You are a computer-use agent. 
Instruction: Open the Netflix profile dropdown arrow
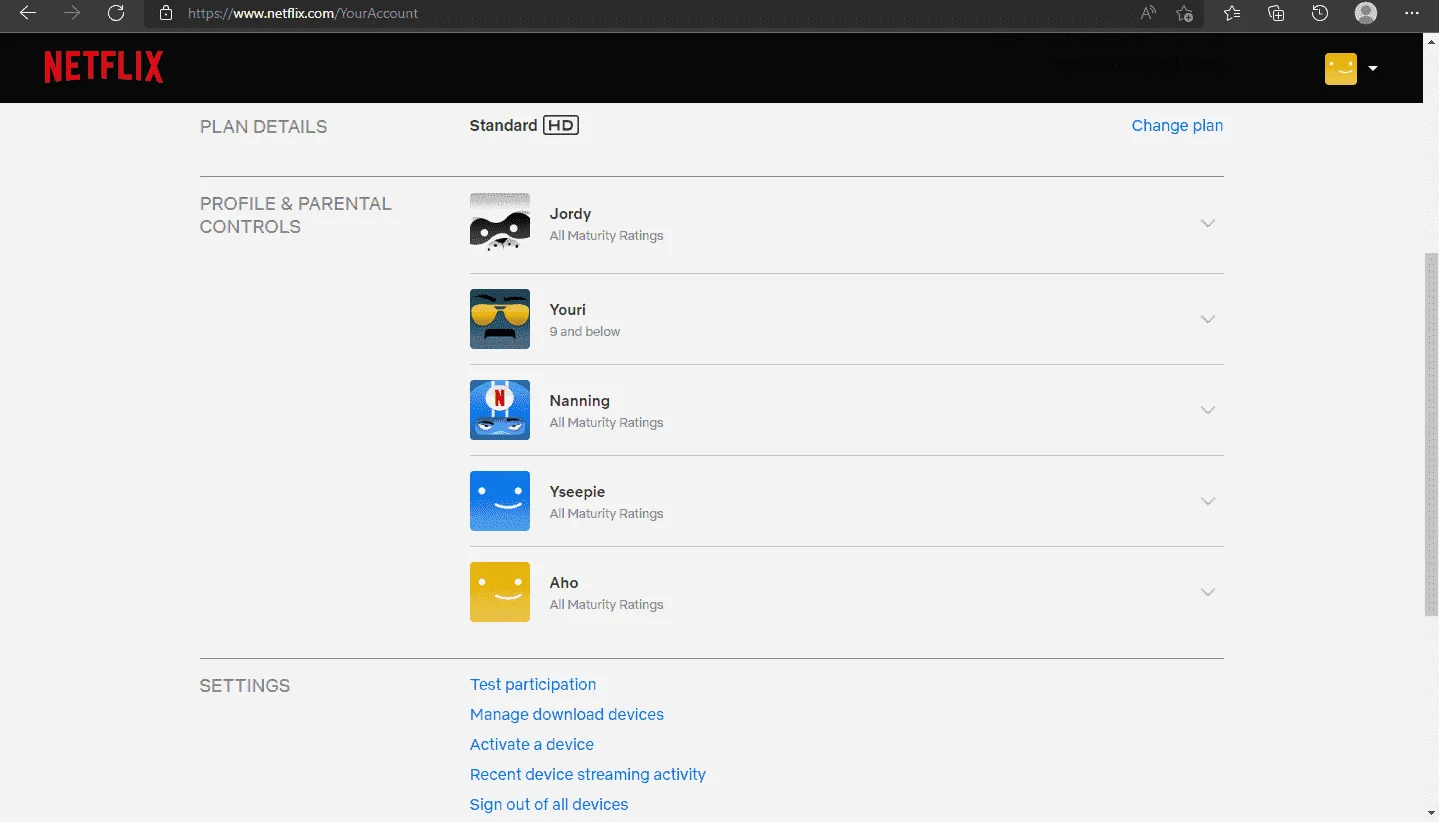point(1373,68)
